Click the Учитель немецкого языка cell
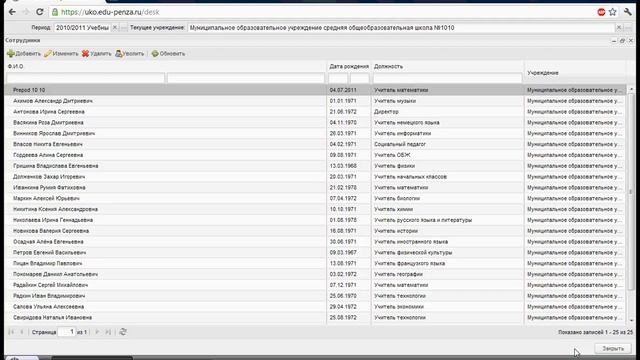 click(448, 122)
